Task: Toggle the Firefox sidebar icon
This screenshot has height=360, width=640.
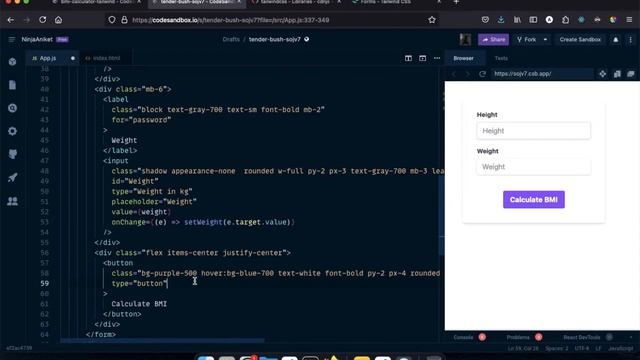Action: 533,20
